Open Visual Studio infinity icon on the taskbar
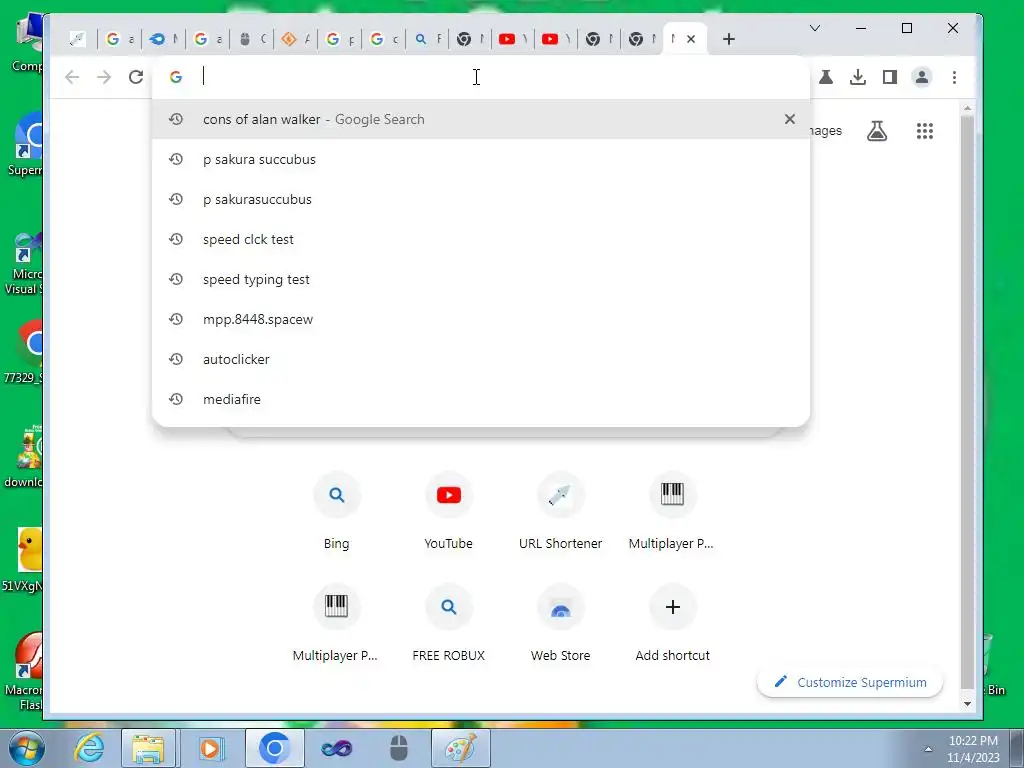 click(x=336, y=748)
